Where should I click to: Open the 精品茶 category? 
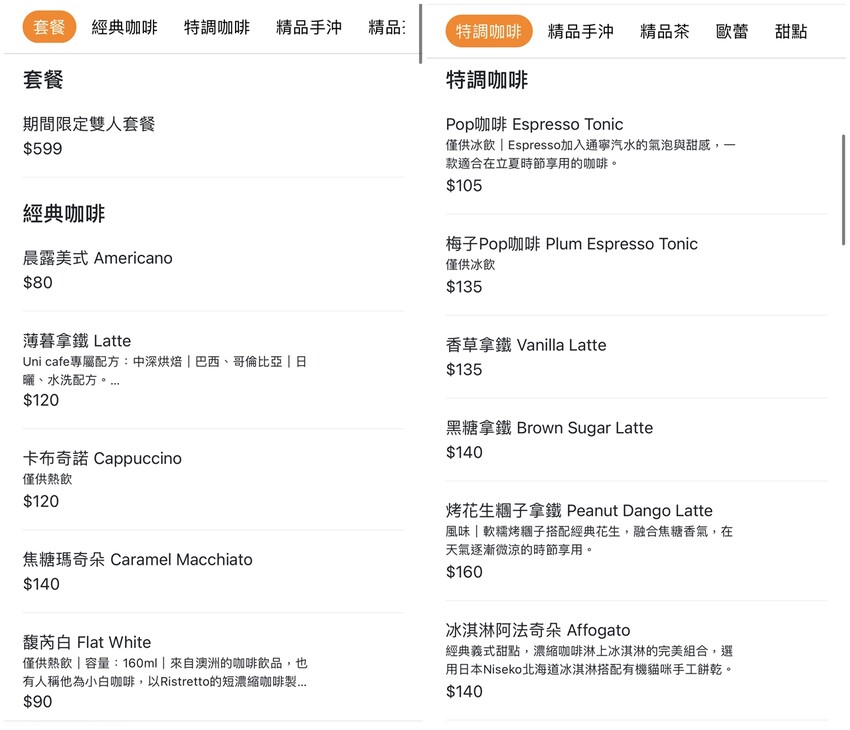pyautogui.click(x=664, y=31)
